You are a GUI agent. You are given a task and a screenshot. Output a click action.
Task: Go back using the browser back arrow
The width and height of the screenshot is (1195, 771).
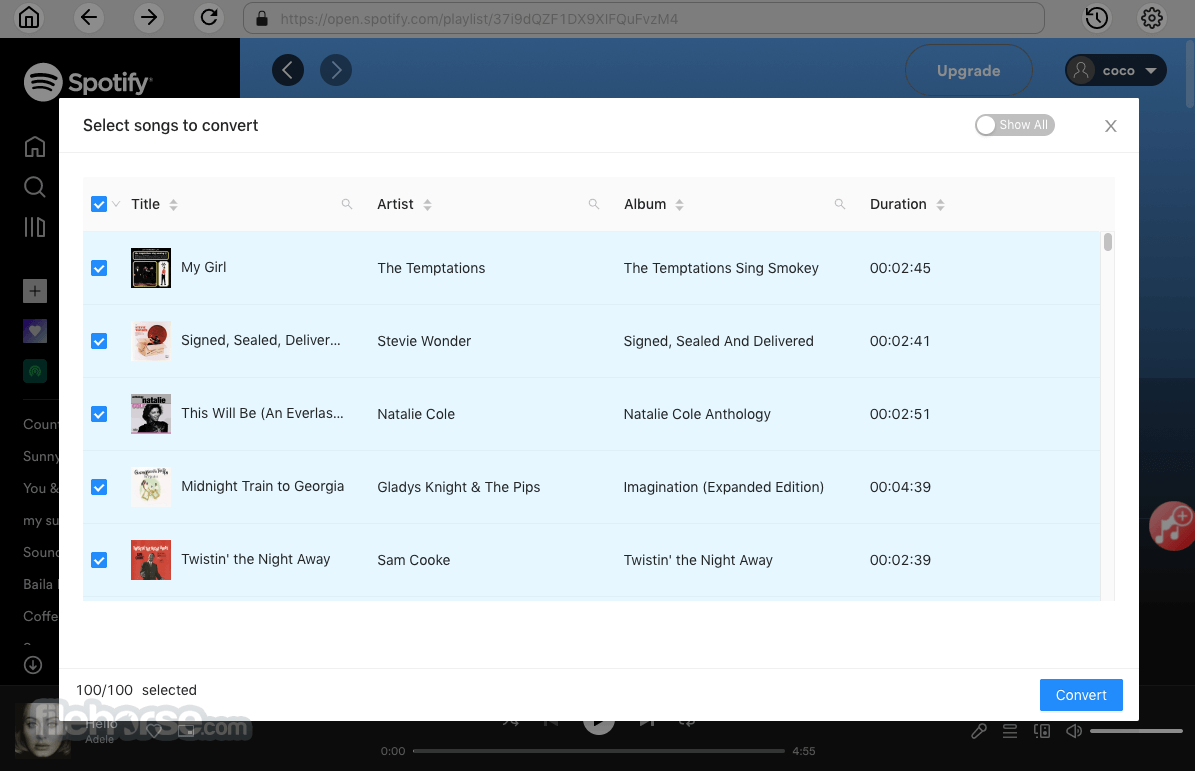pyautogui.click(x=89, y=18)
